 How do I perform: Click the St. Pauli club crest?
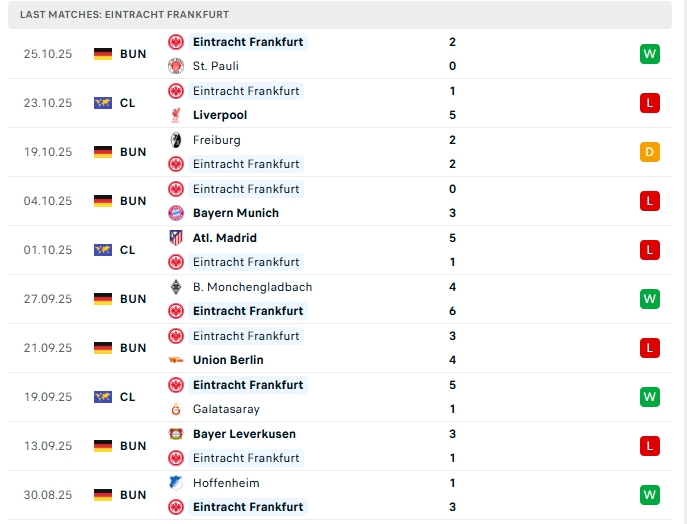click(176, 66)
